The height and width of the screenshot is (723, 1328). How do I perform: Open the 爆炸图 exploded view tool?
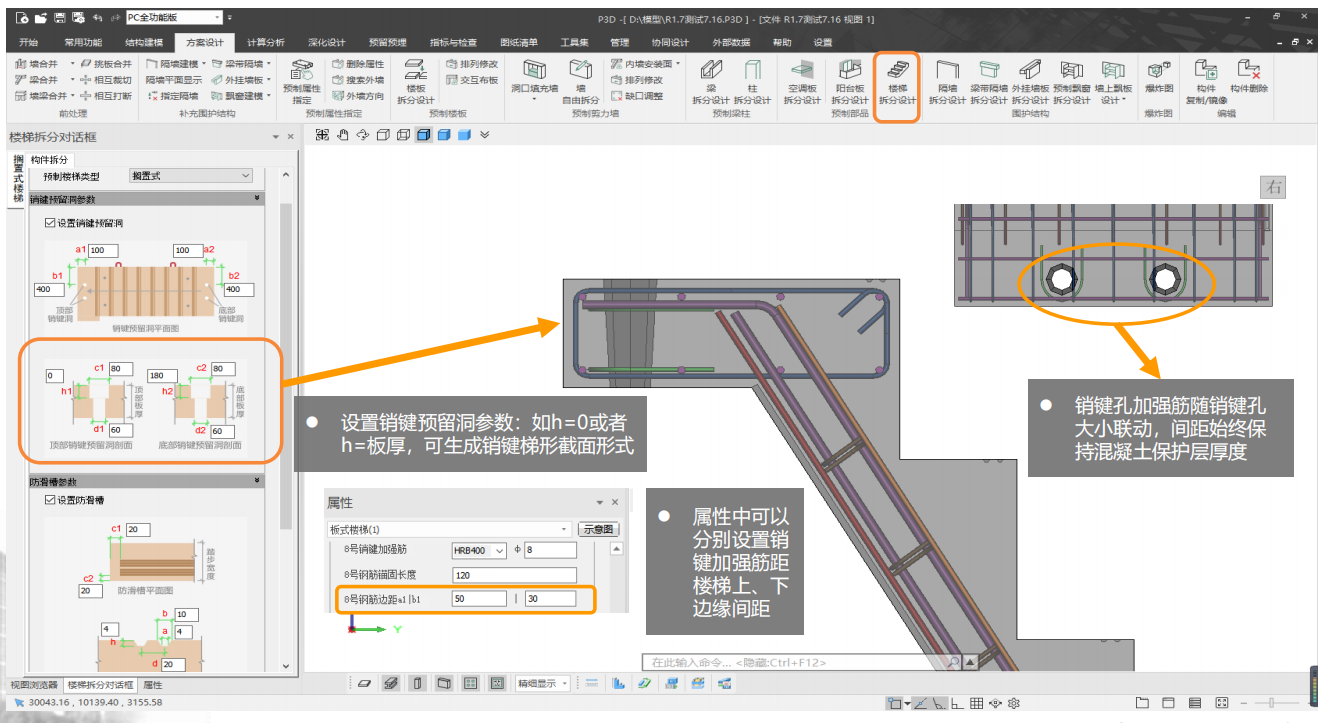click(1158, 80)
